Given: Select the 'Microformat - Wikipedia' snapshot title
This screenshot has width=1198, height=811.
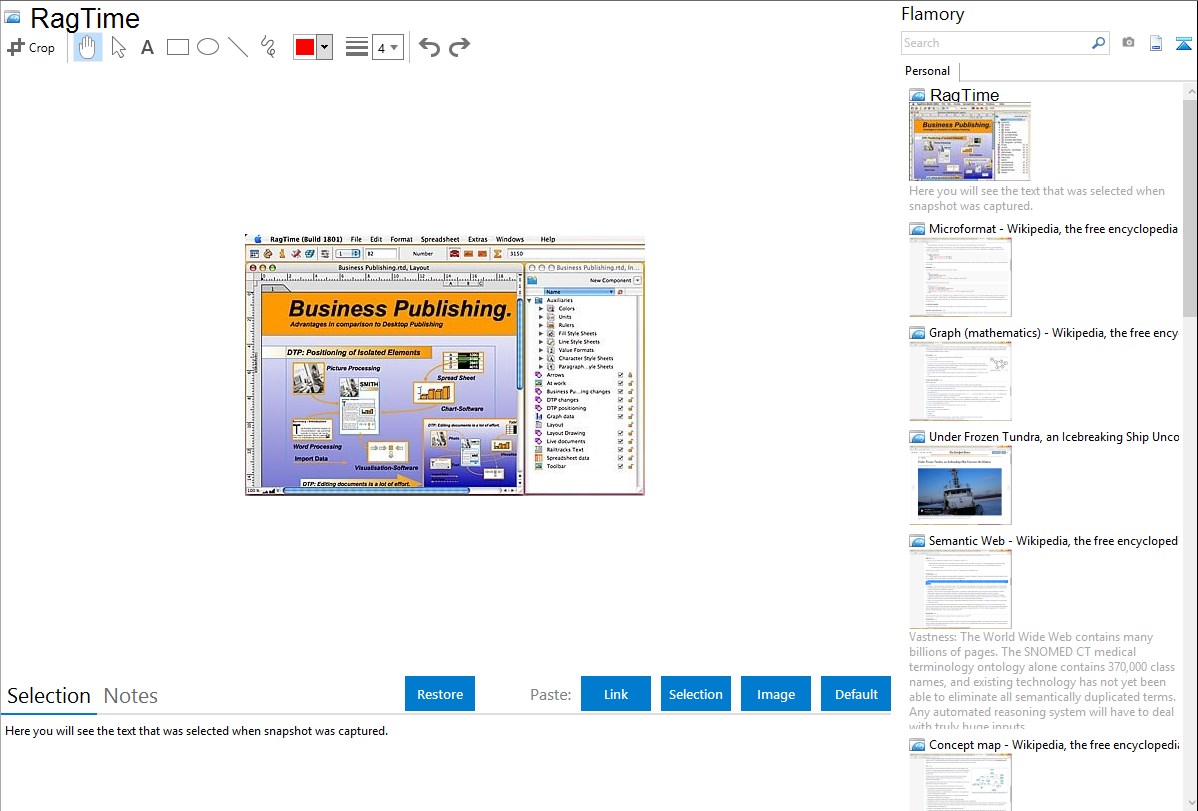Looking at the screenshot, I should (x=1053, y=229).
